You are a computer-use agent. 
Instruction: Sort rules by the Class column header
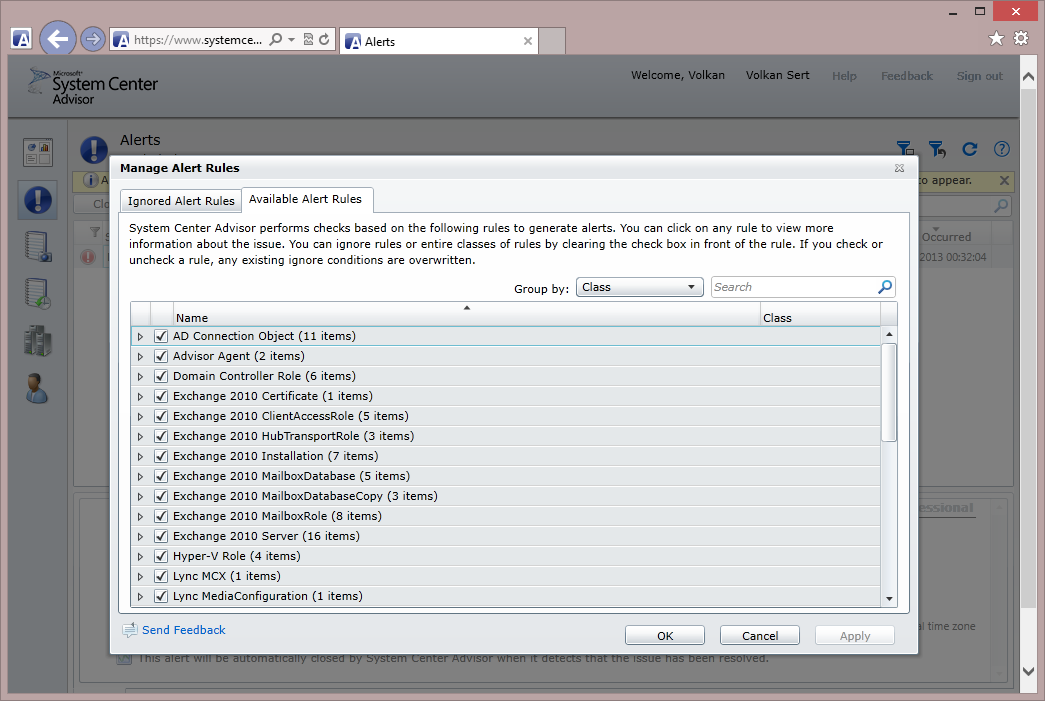(x=820, y=315)
